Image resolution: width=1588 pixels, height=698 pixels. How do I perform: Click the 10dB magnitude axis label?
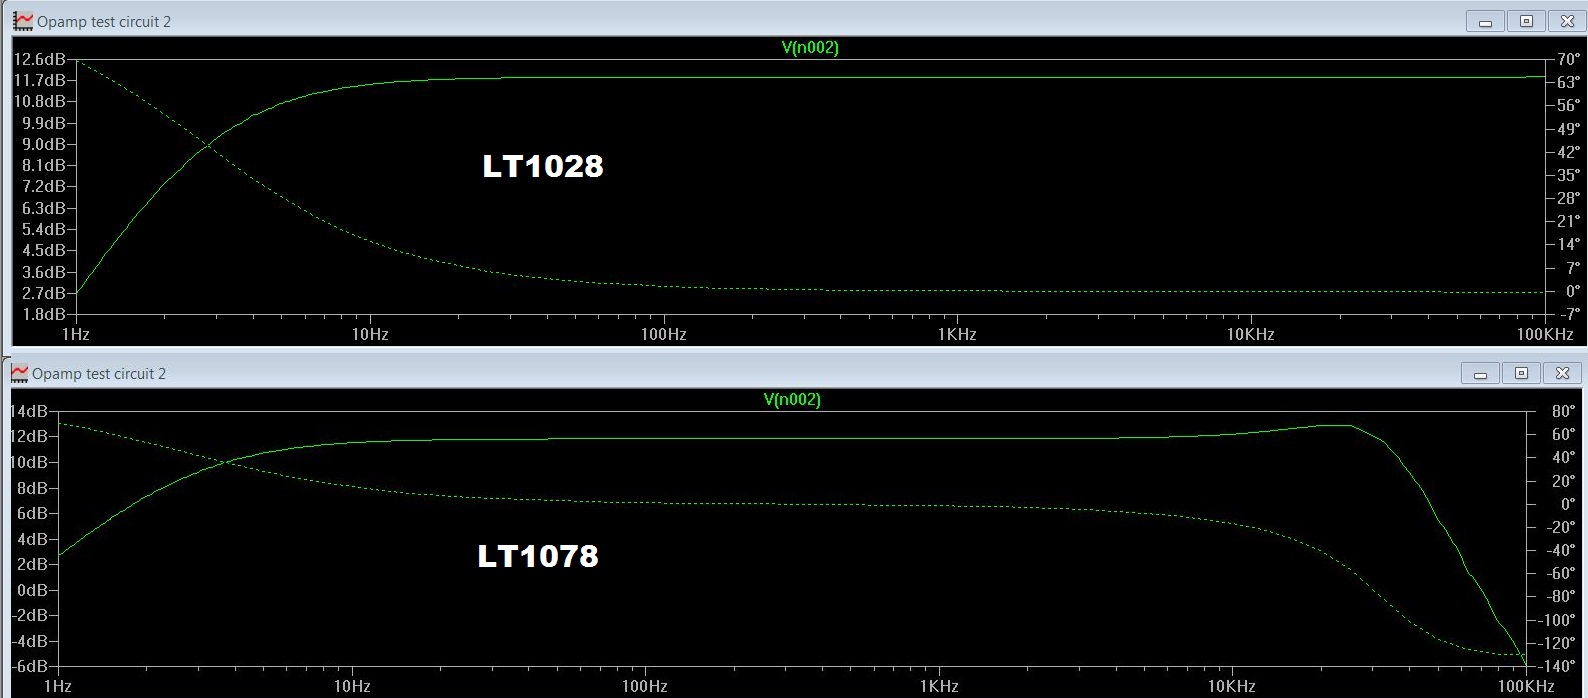(30, 462)
